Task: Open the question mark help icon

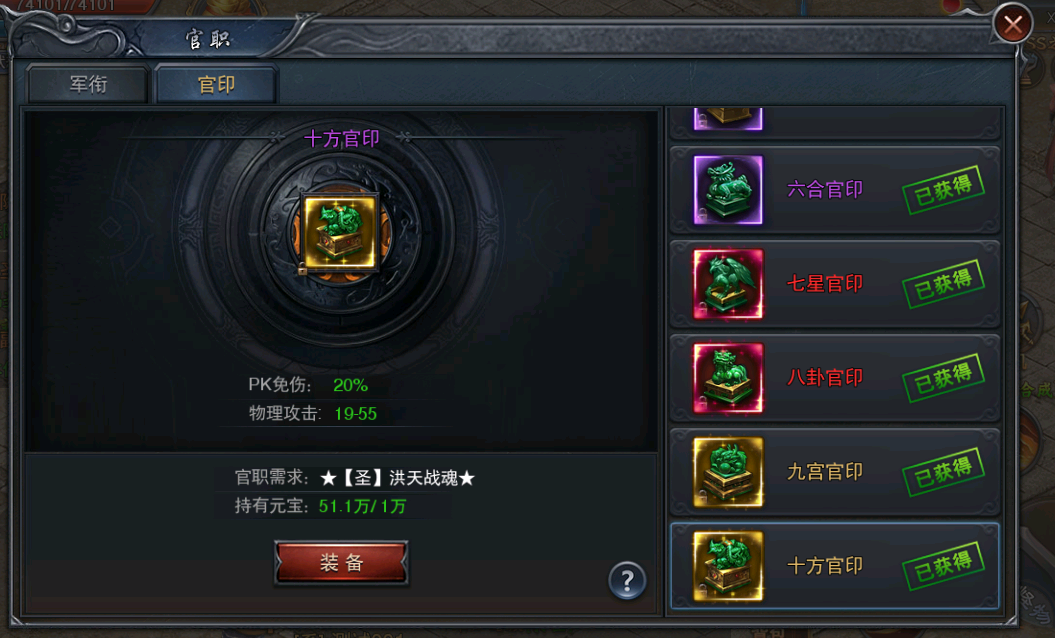Action: point(627,580)
